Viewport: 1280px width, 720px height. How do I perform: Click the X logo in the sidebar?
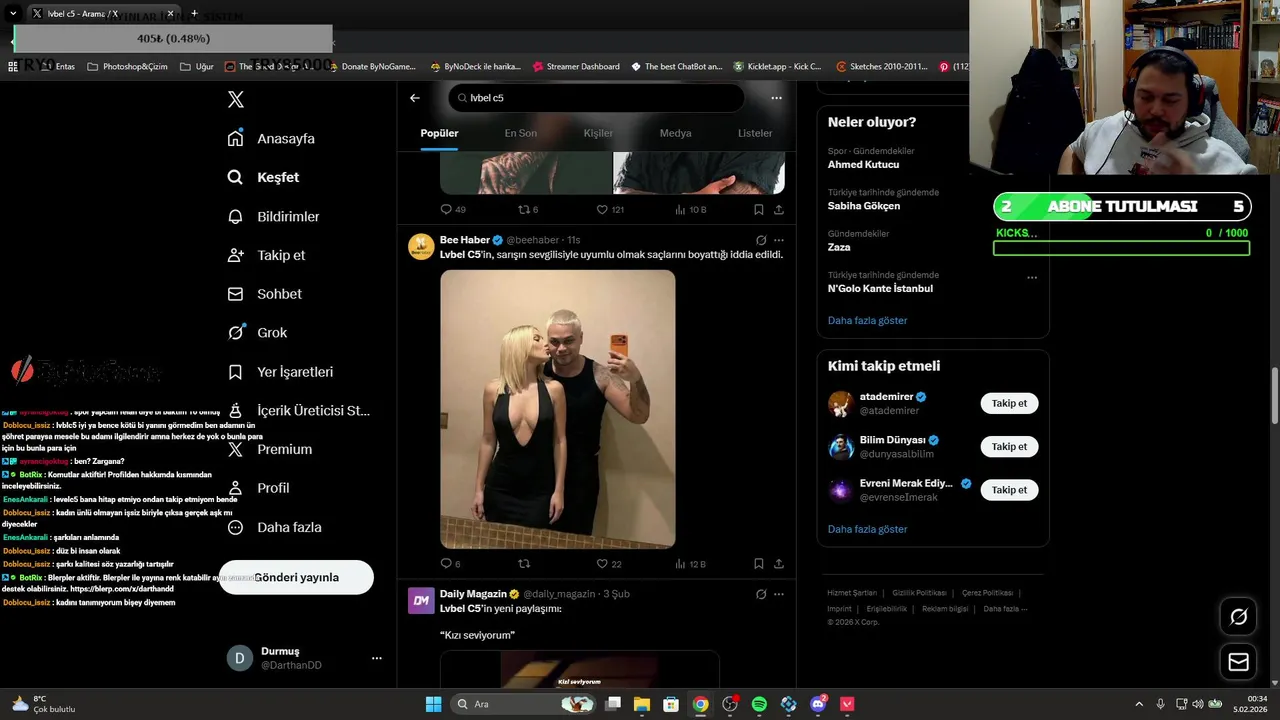[236, 99]
